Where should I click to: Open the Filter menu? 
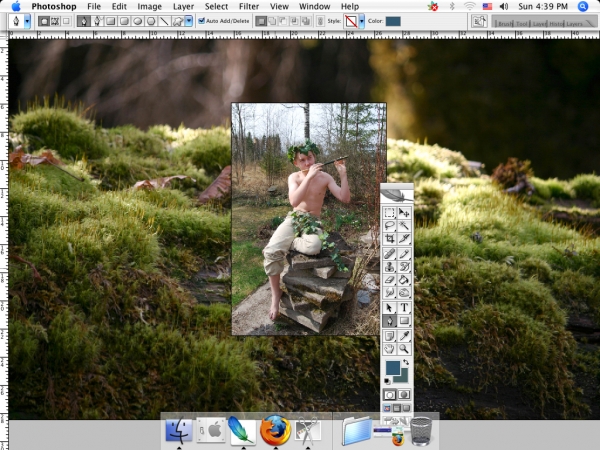click(x=249, y=7)
